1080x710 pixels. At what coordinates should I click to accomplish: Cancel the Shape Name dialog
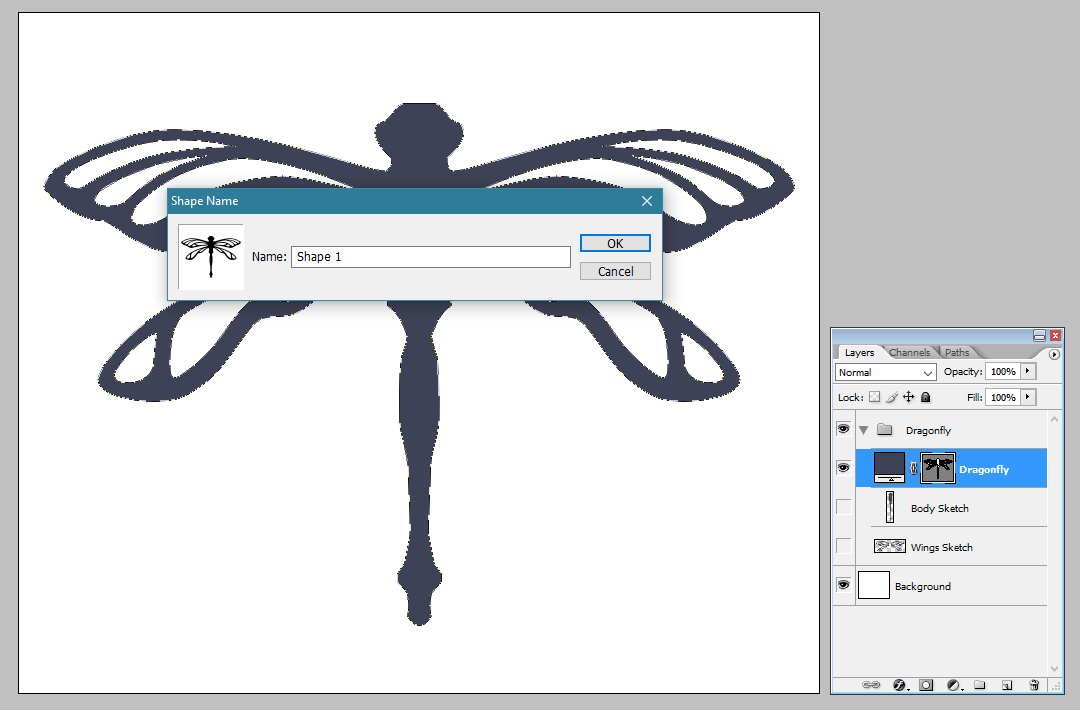coord(615,271)
